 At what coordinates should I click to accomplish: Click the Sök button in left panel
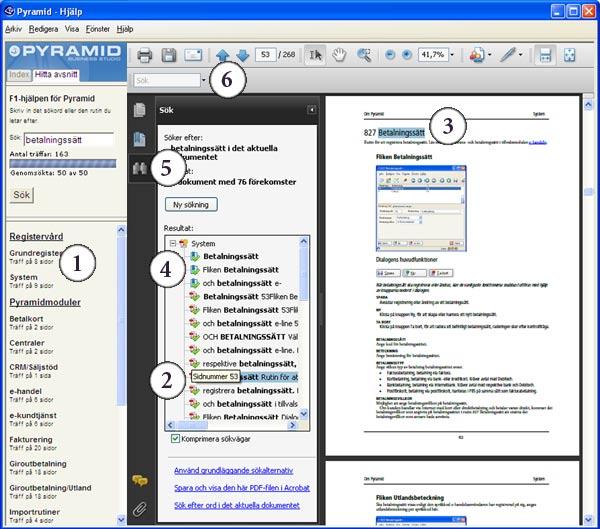pyautogui.click(x=21, y=195)
